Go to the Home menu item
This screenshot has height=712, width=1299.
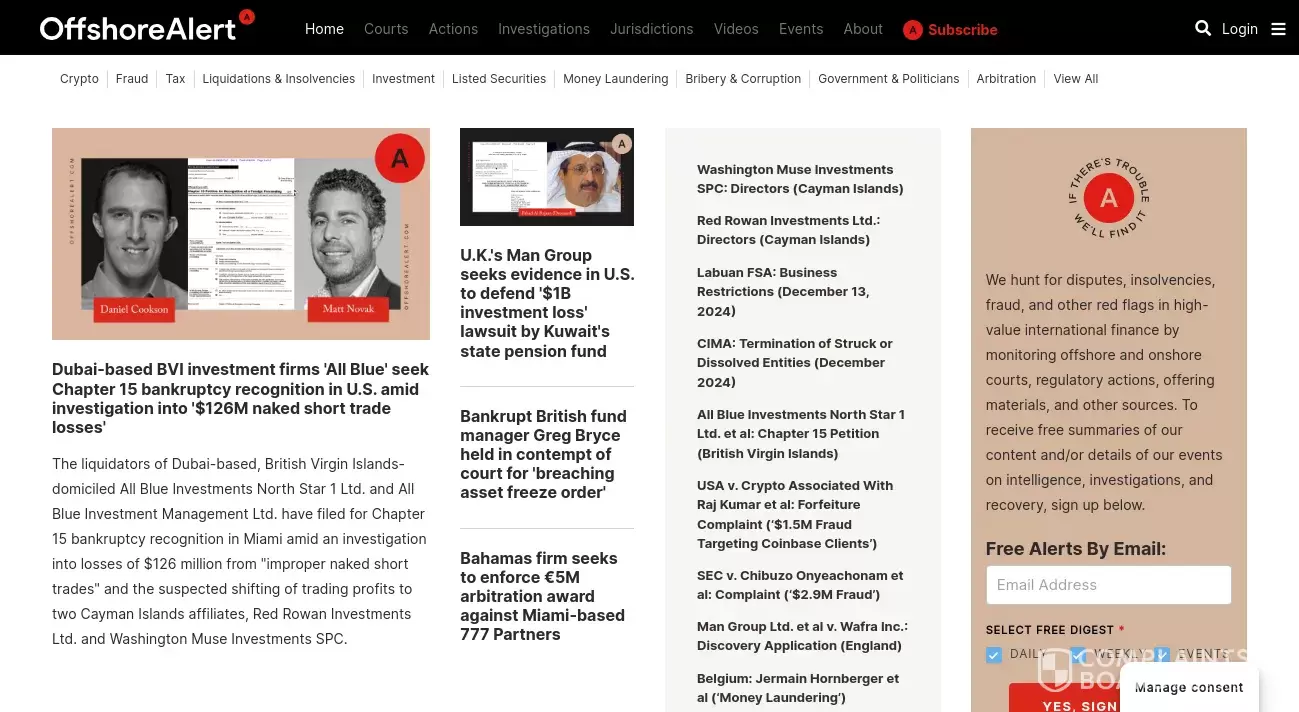(x=324, y=29)
